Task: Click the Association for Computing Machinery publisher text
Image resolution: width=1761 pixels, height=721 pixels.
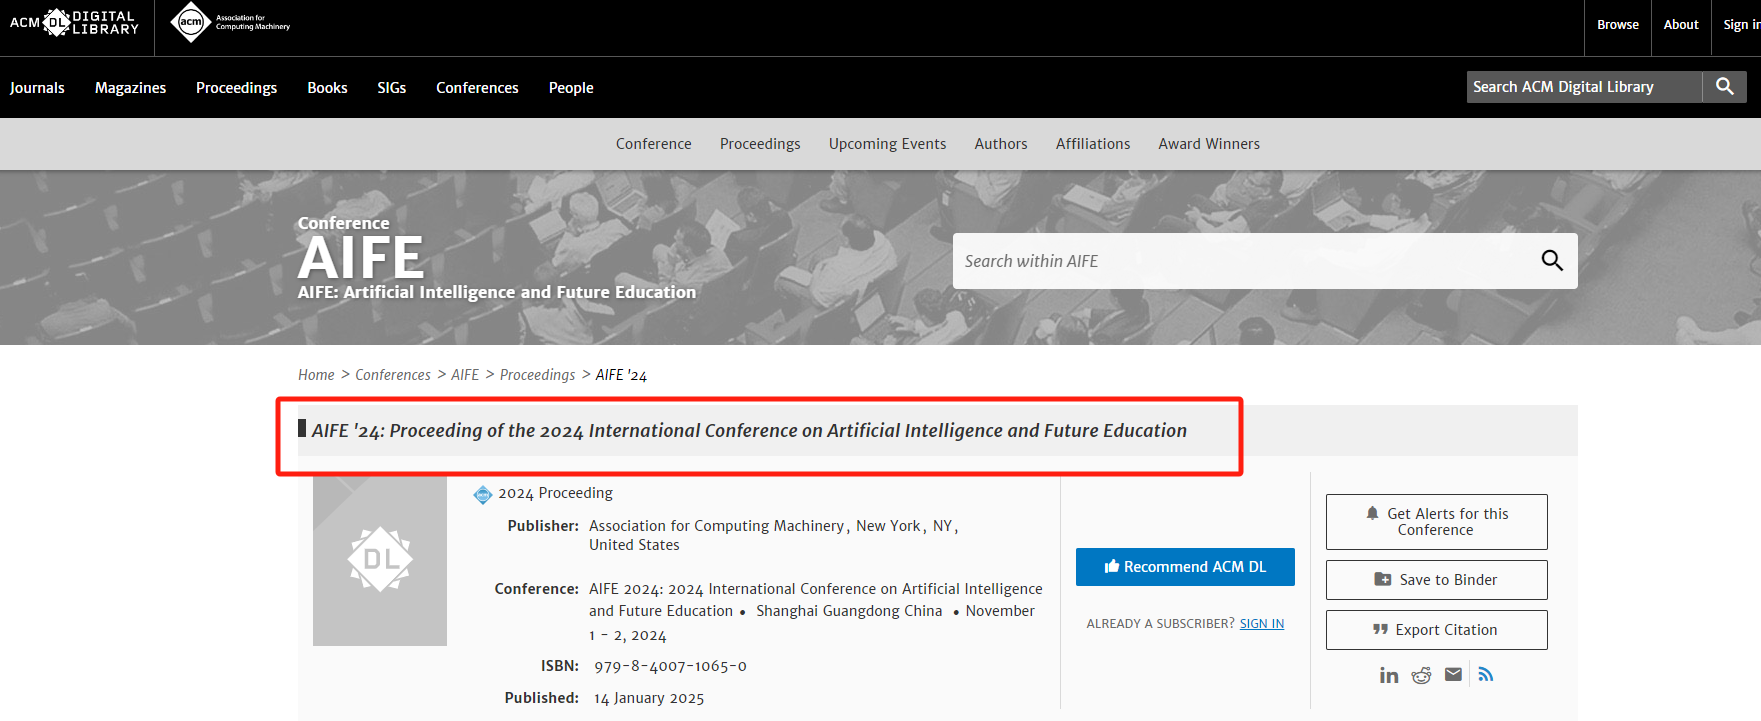Action: pyautogui.click(x=717, y=526)
